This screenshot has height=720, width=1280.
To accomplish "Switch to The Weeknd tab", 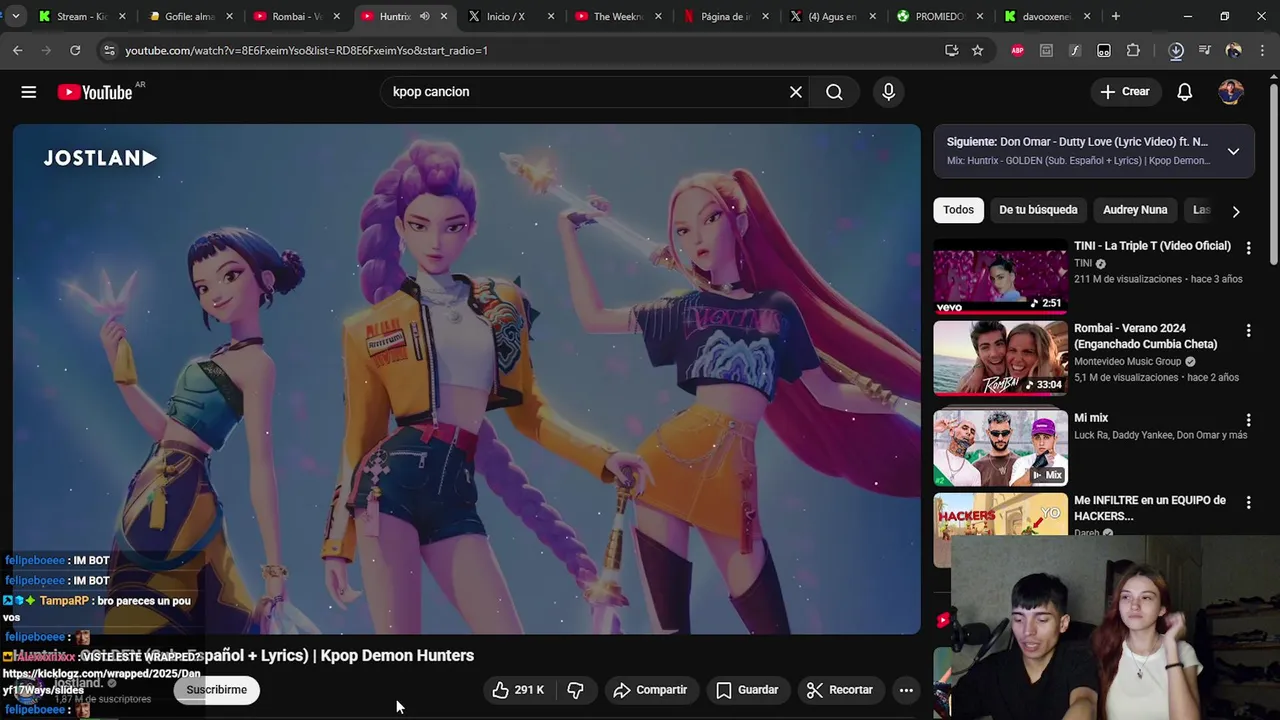I will 618,16.
